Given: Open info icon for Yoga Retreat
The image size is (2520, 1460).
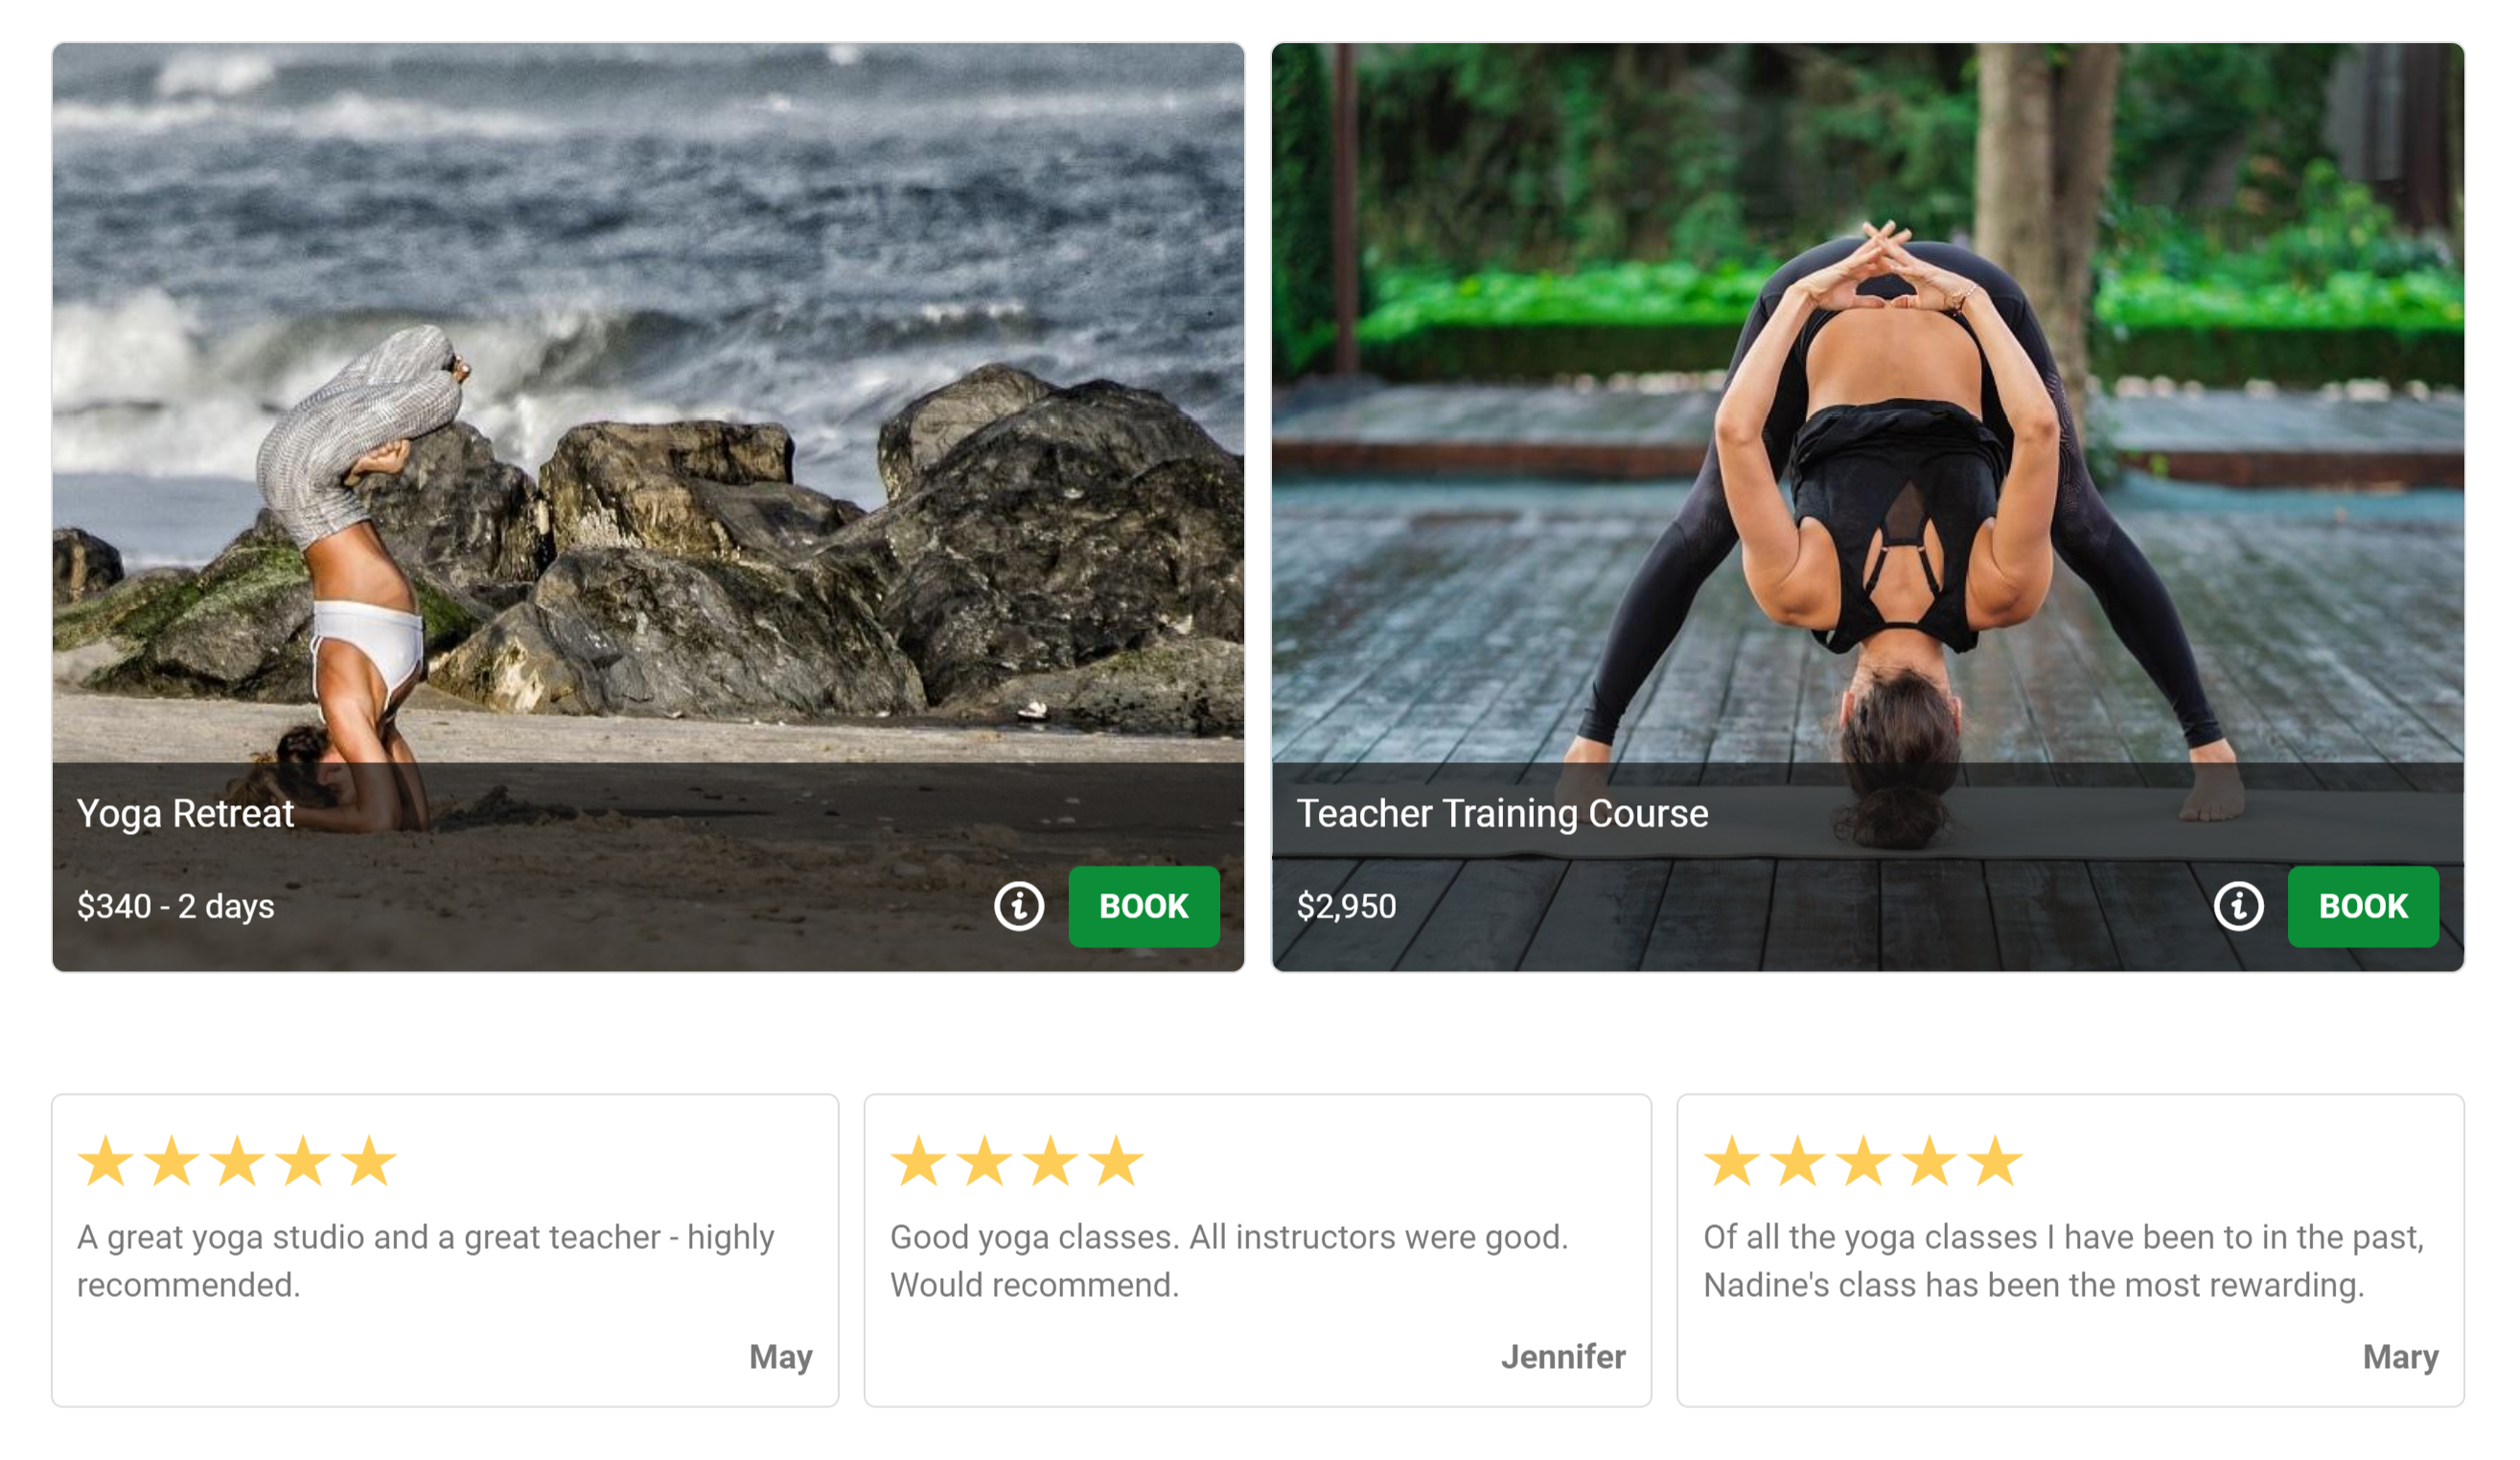Looking at the screenshot, I should [x=1019, y=907].
